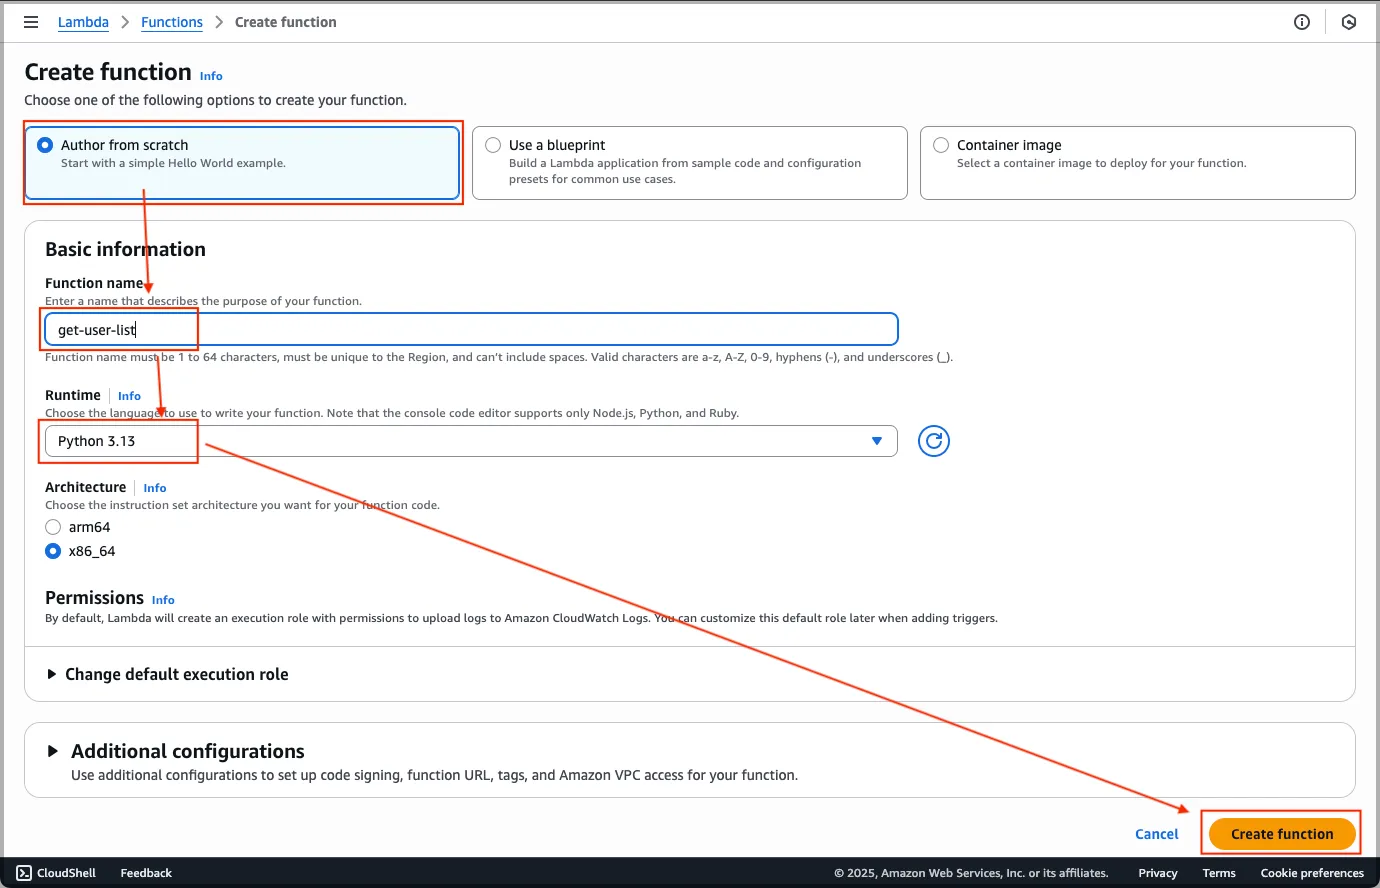This screenshot has width=1380, height=888.
Task: Click Info next to Create function heading
Action: 211,76
